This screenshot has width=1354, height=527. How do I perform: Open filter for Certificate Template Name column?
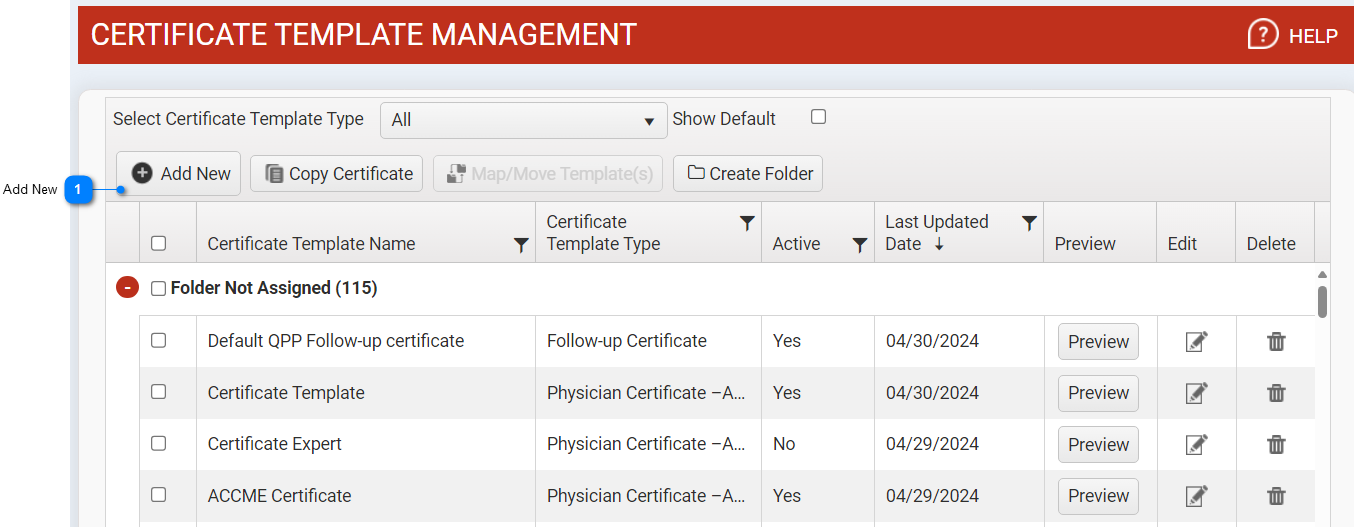[x=520, y=245]
